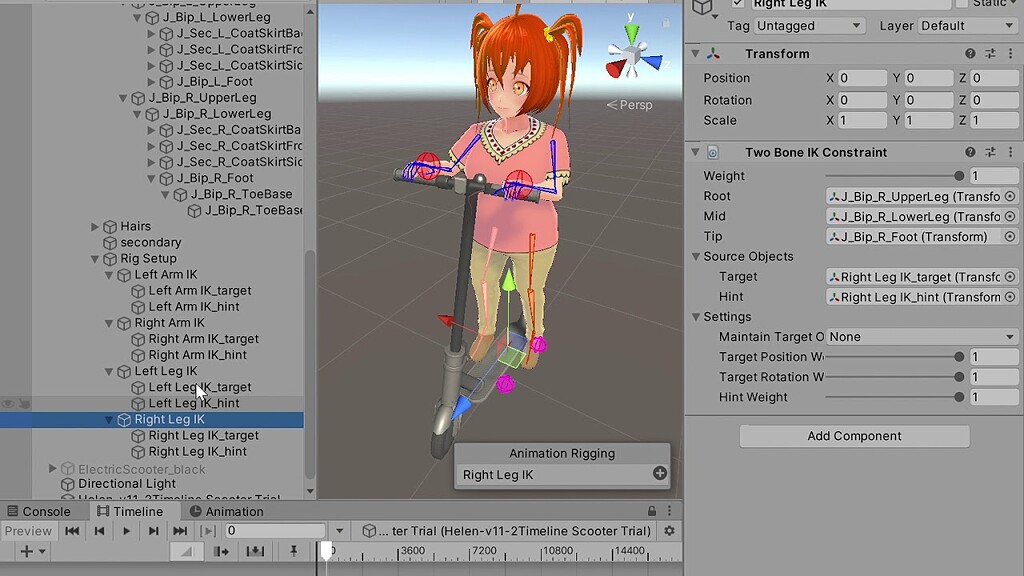
Task: Open the Tag dropdown showing Untagged
Action: coord(808,25)
